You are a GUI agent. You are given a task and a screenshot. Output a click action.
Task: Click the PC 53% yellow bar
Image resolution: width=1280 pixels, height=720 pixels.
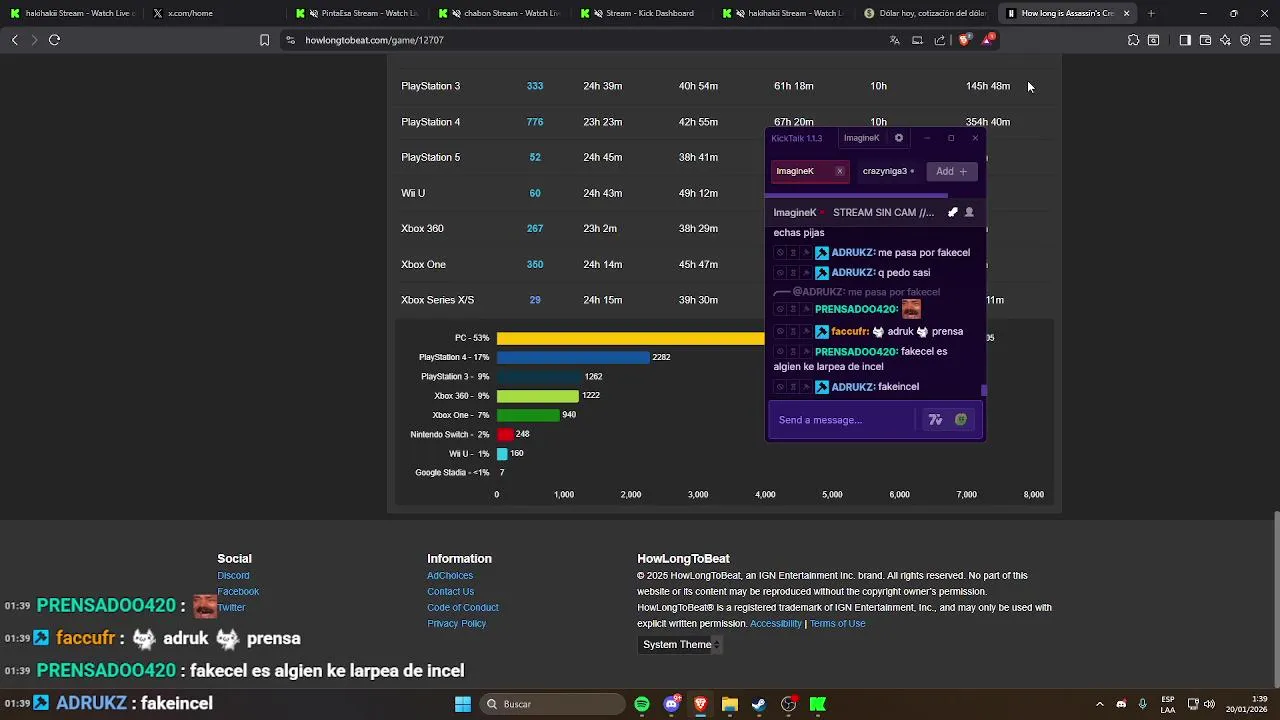tap(630, 338)
